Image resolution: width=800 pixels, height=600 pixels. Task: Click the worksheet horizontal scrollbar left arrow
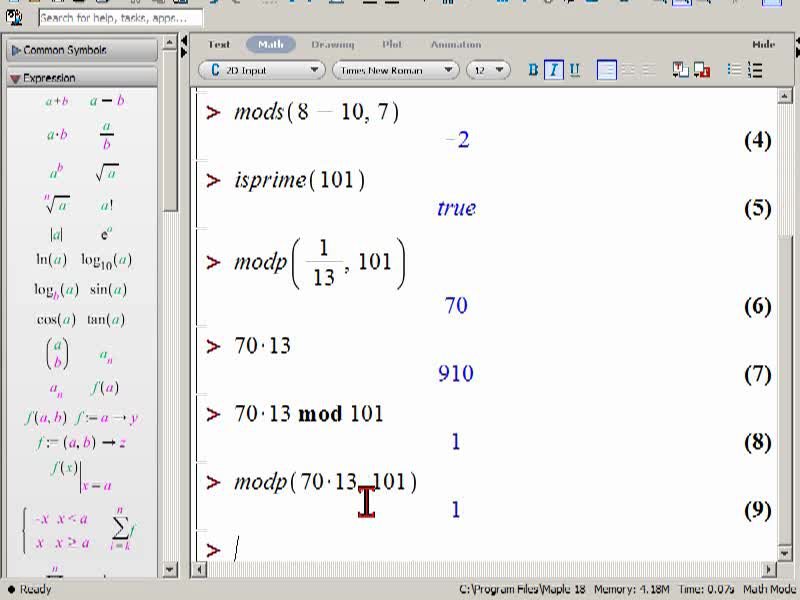point(199,569)
